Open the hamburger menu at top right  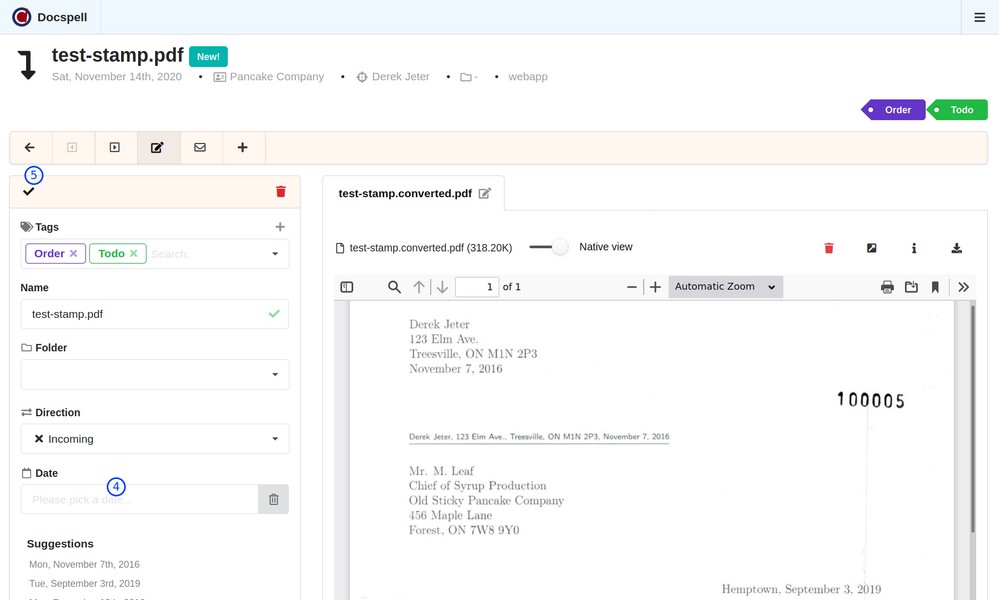pyautogui.click(x=979, y=17)
